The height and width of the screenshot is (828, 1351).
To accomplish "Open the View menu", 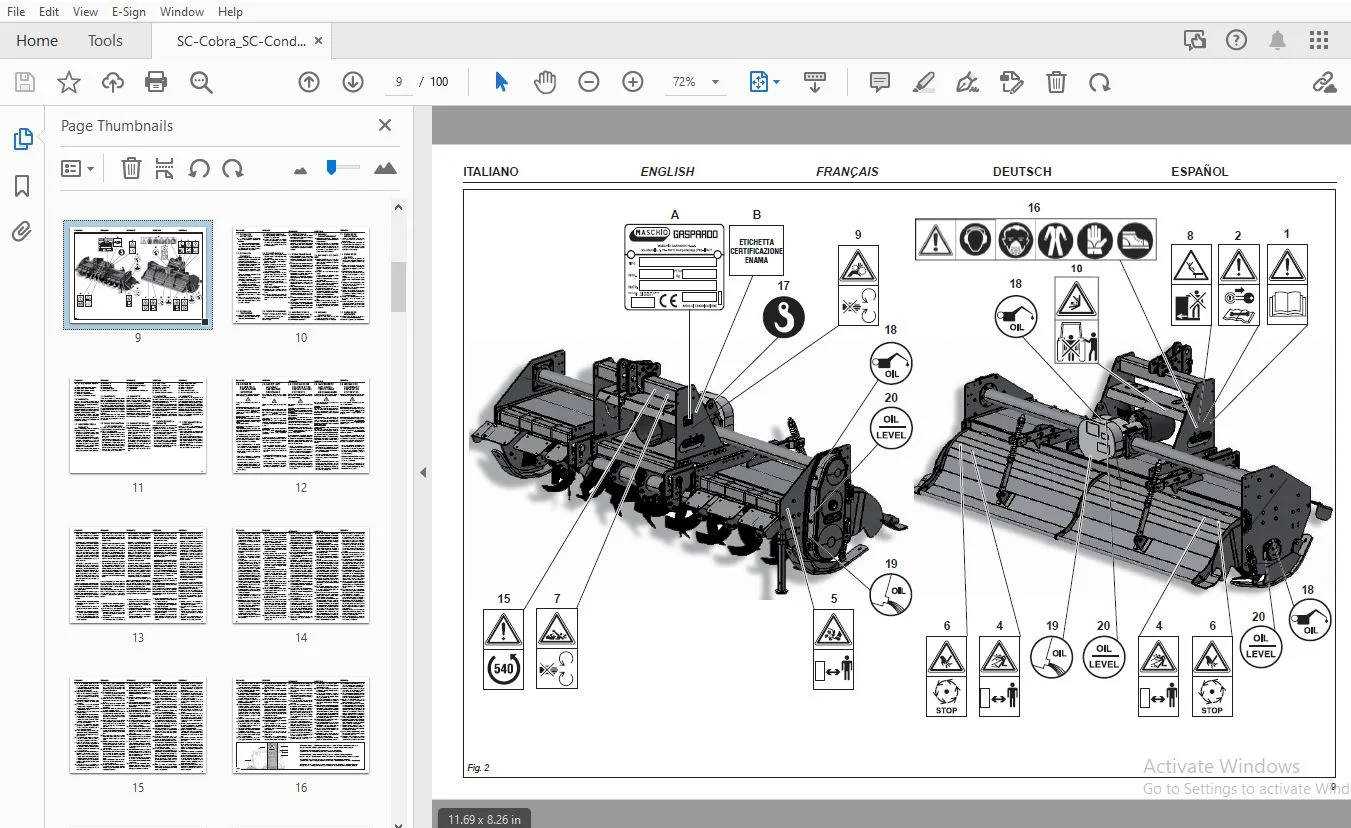I will pos(86,12).
